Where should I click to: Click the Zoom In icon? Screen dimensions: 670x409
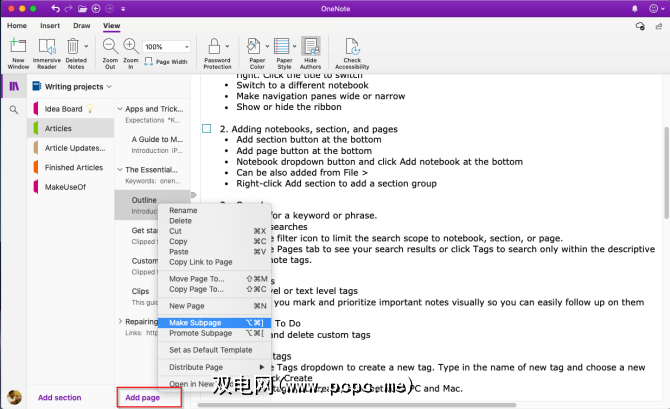130,48
